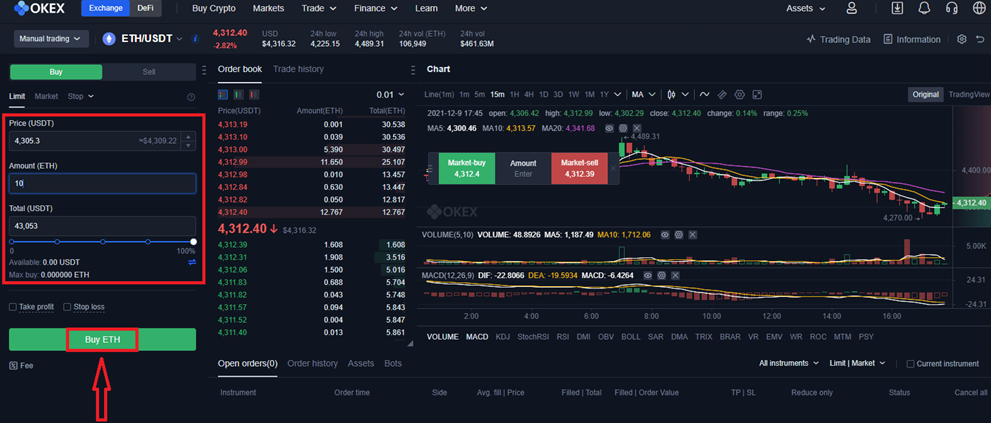The width and height of the screenshot is (991, 423).
Task: Open the language globe icon
Action: [x=977, y=8]
